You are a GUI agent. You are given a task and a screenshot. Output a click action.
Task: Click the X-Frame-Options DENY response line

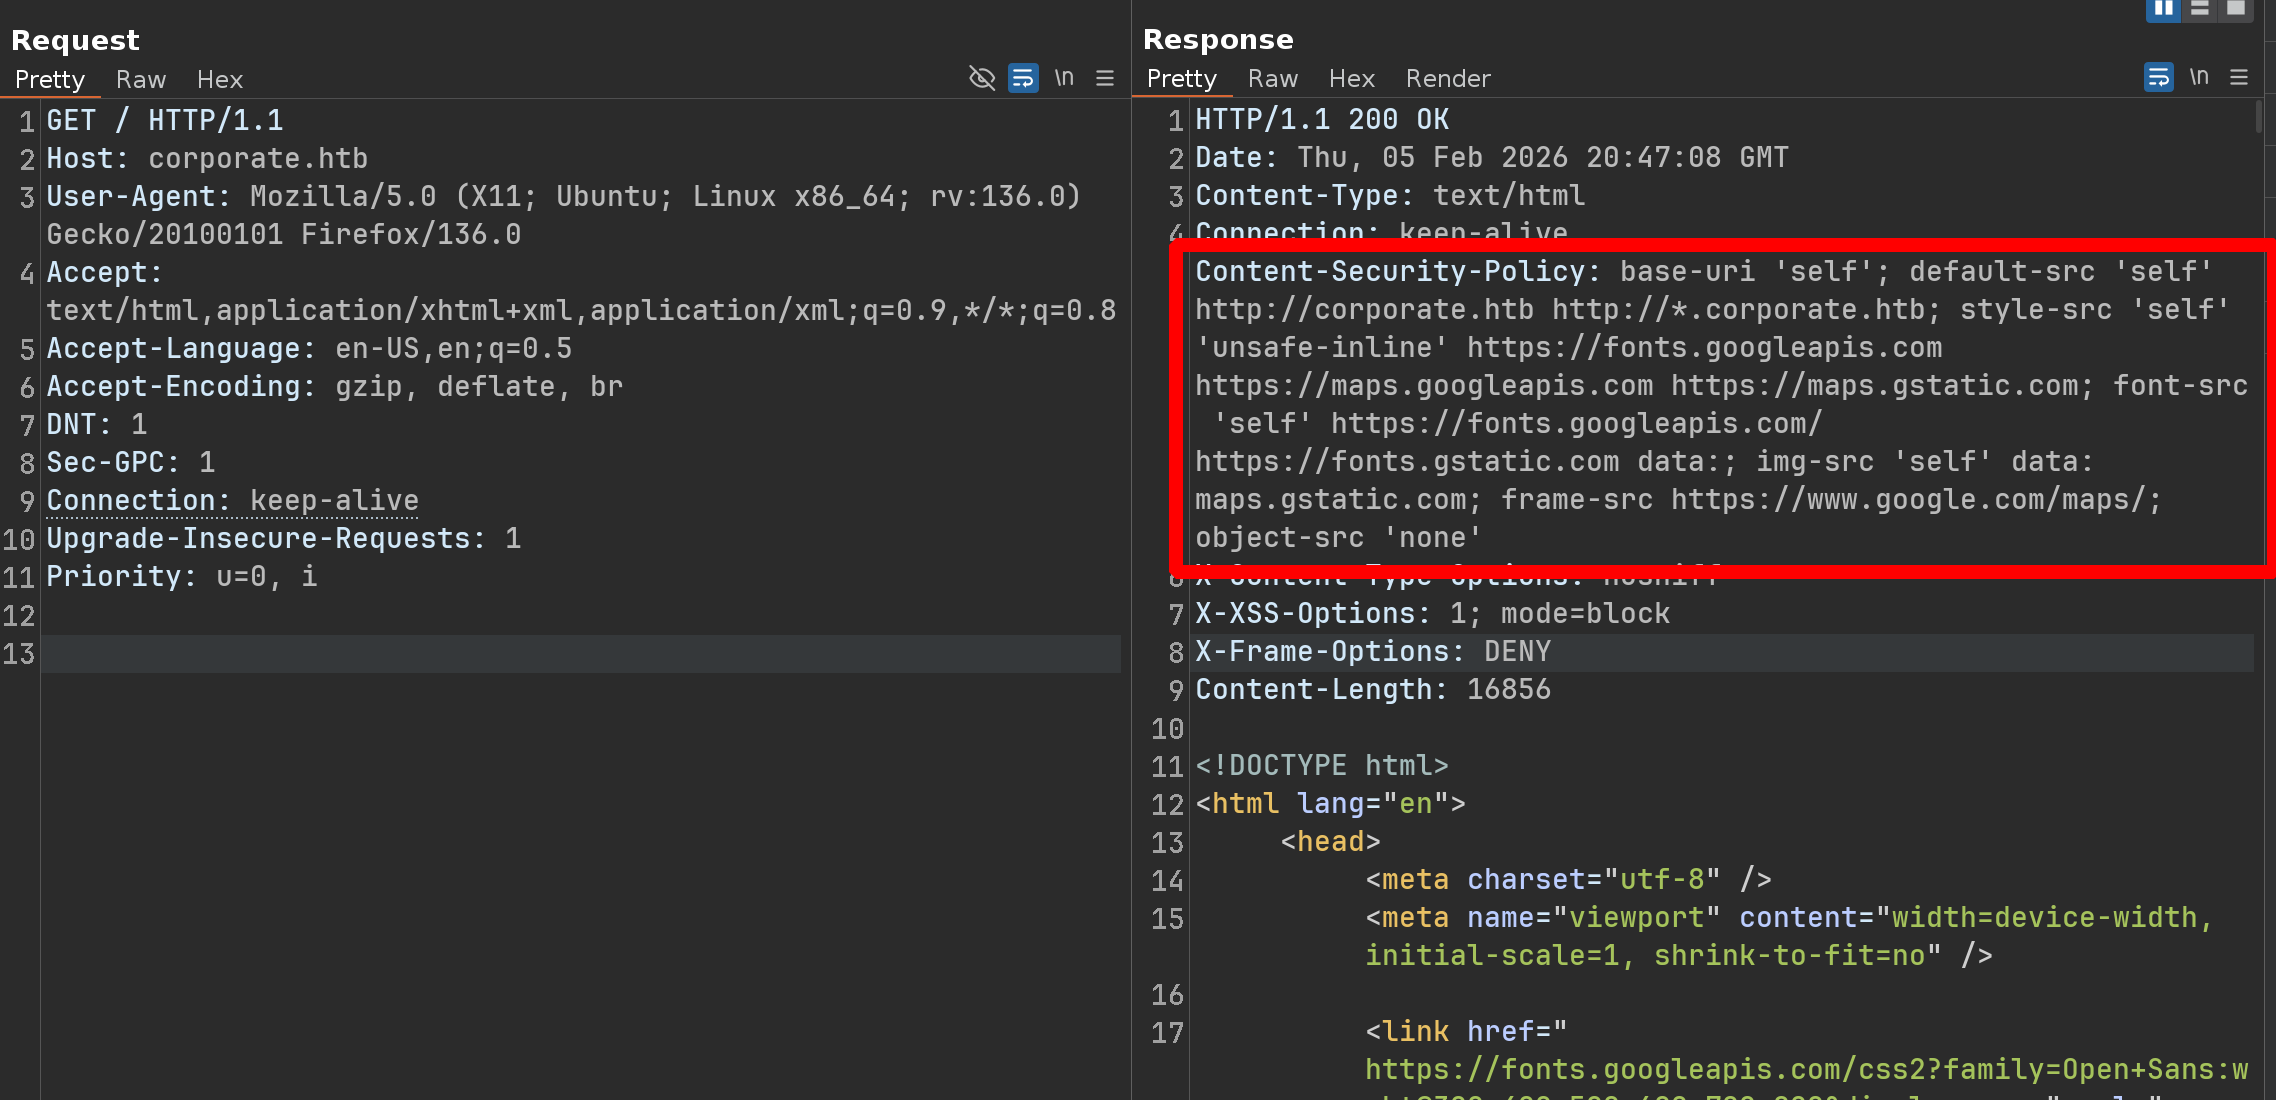1373,651
